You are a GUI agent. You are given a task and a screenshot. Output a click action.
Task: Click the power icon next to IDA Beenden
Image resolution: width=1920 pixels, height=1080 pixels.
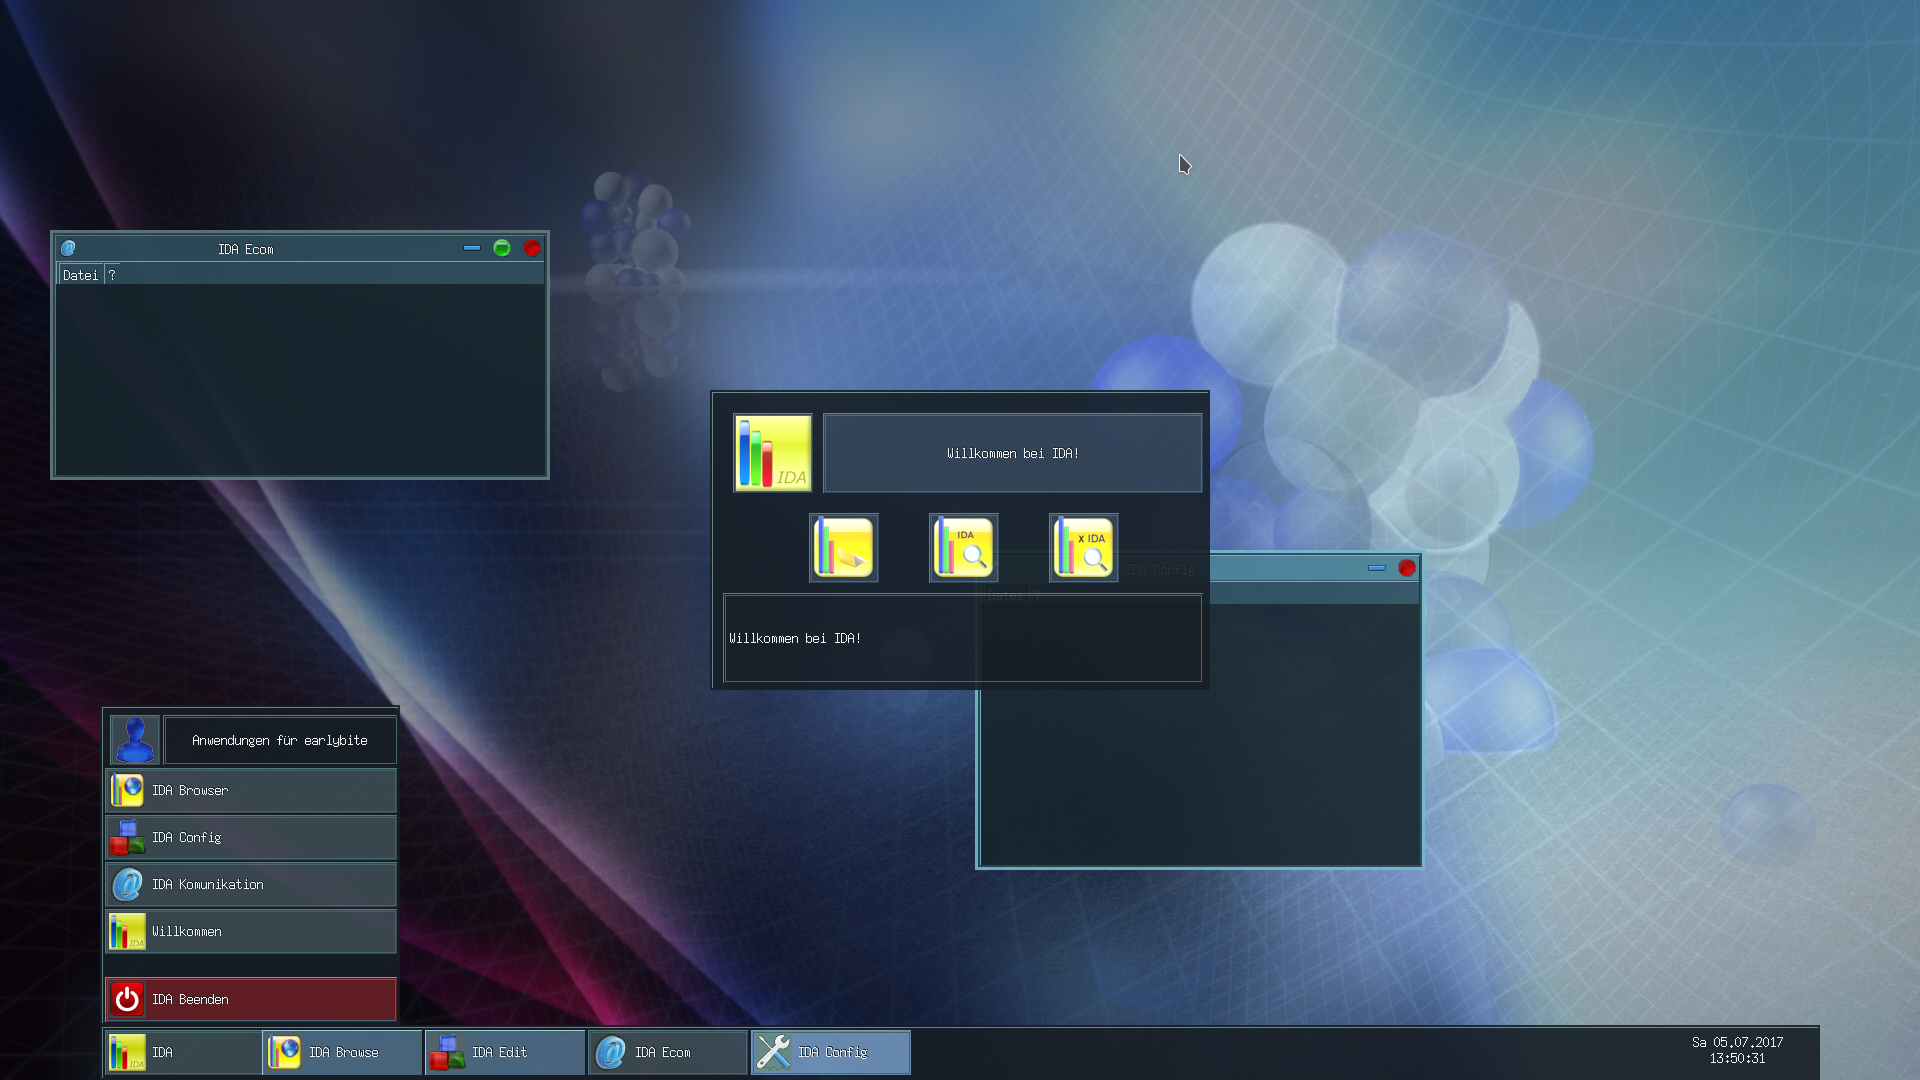point(127,998)
